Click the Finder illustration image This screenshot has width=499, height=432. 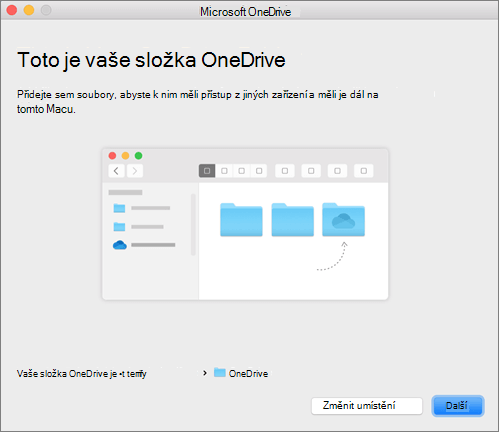[245, 224]
